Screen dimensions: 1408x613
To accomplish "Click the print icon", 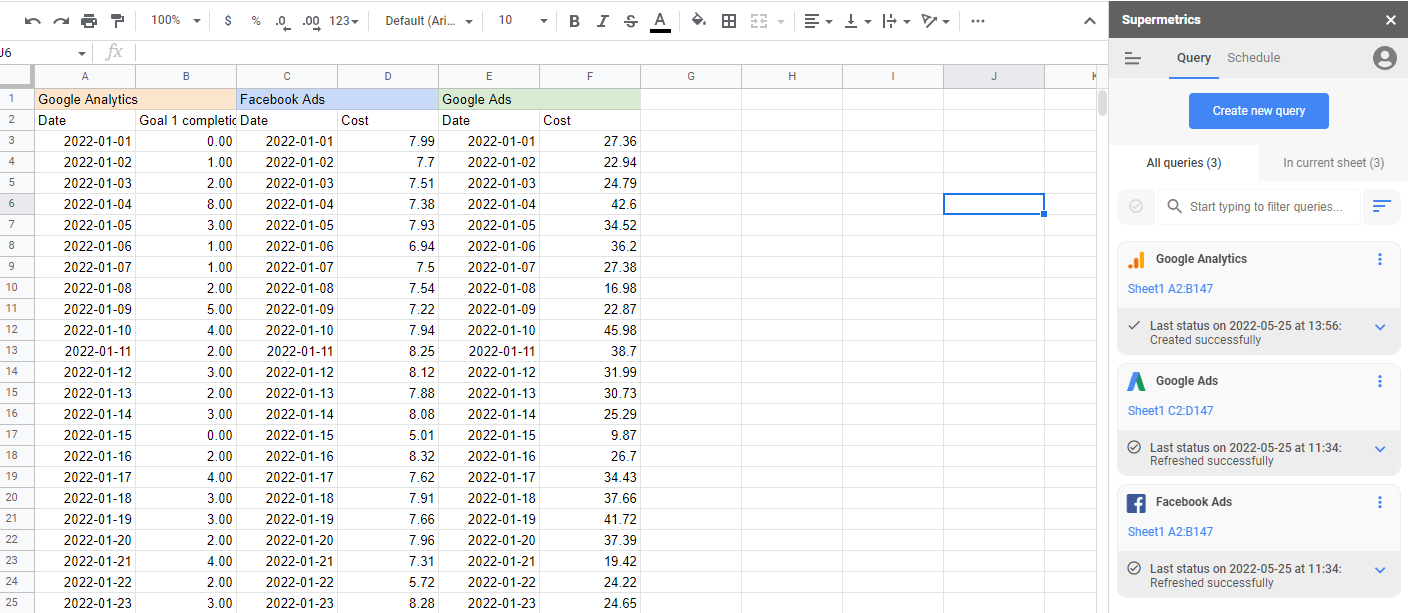I will (x=89, y=21).
